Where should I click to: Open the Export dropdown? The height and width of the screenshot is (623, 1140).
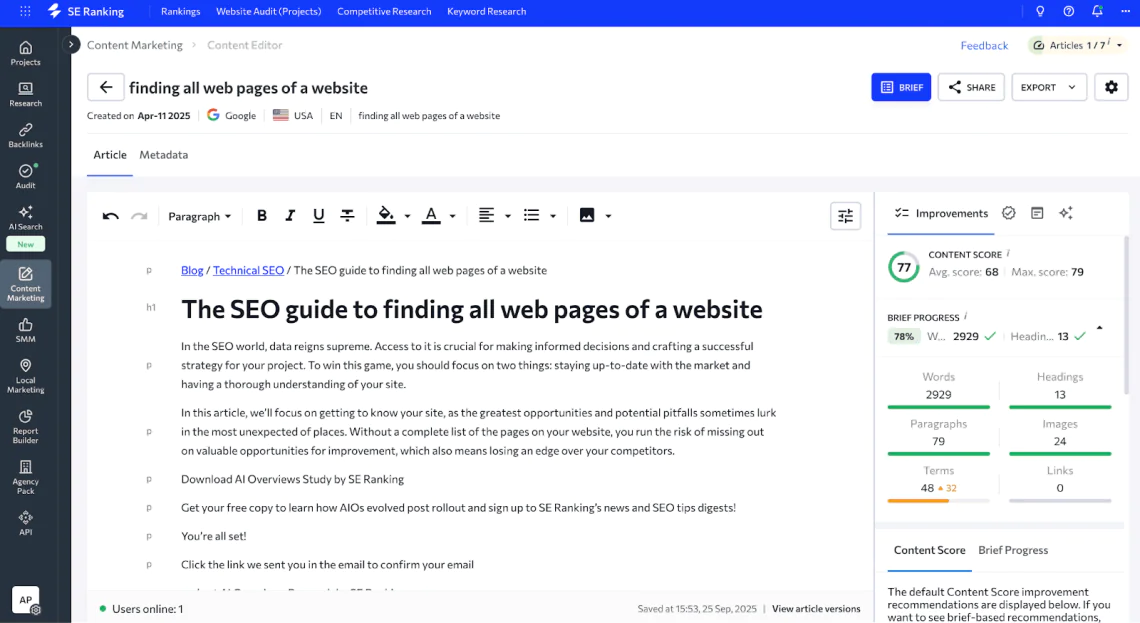click(x=1048, y=87)
